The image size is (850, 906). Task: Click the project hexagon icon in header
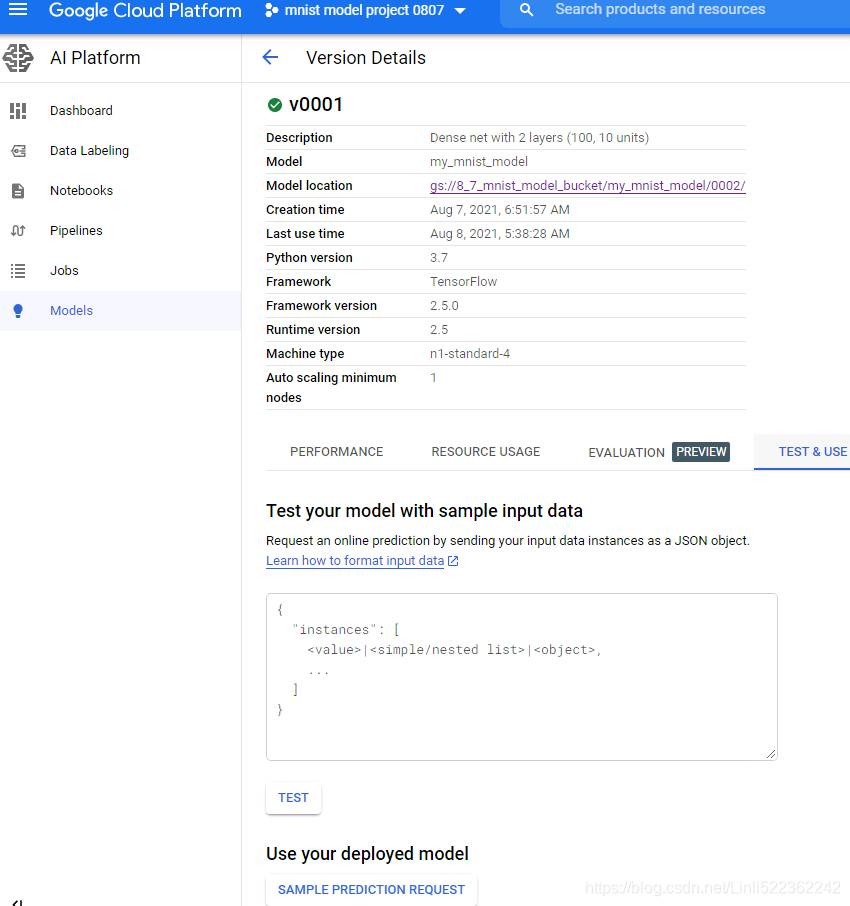coord(272,10)
